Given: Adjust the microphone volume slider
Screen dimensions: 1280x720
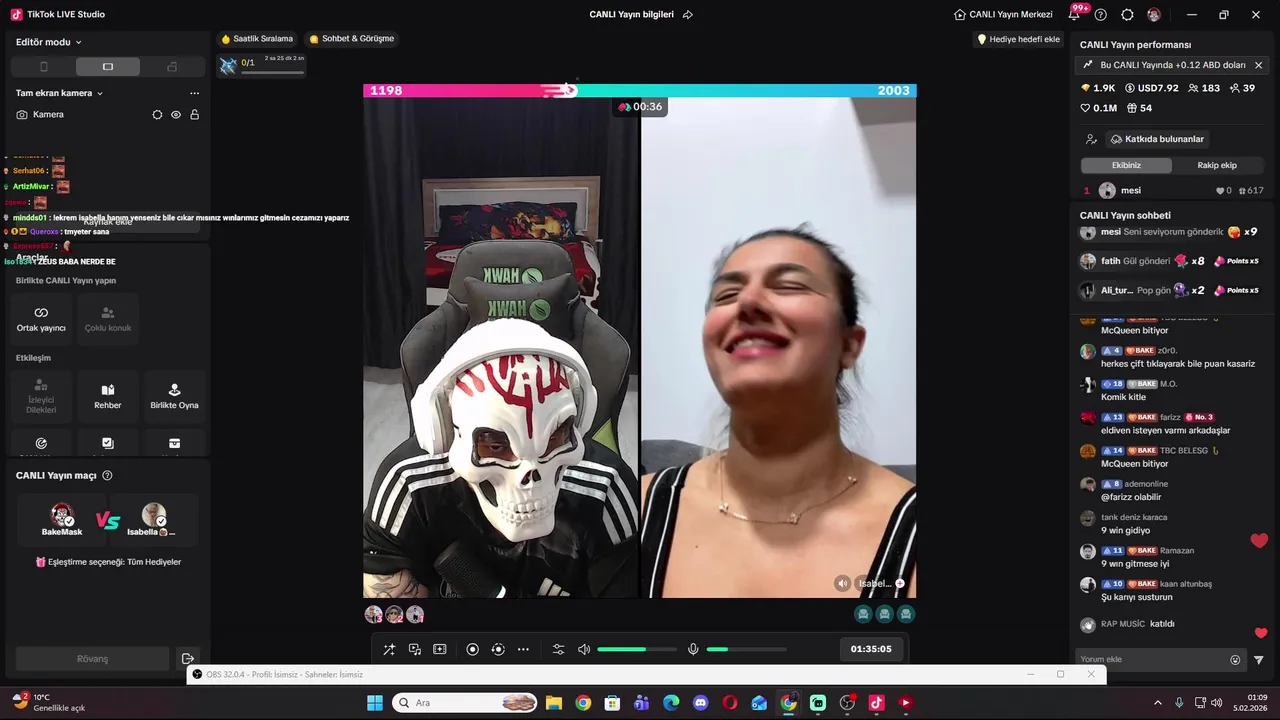Looking at the screenshot, I should [x=746, y=649].
